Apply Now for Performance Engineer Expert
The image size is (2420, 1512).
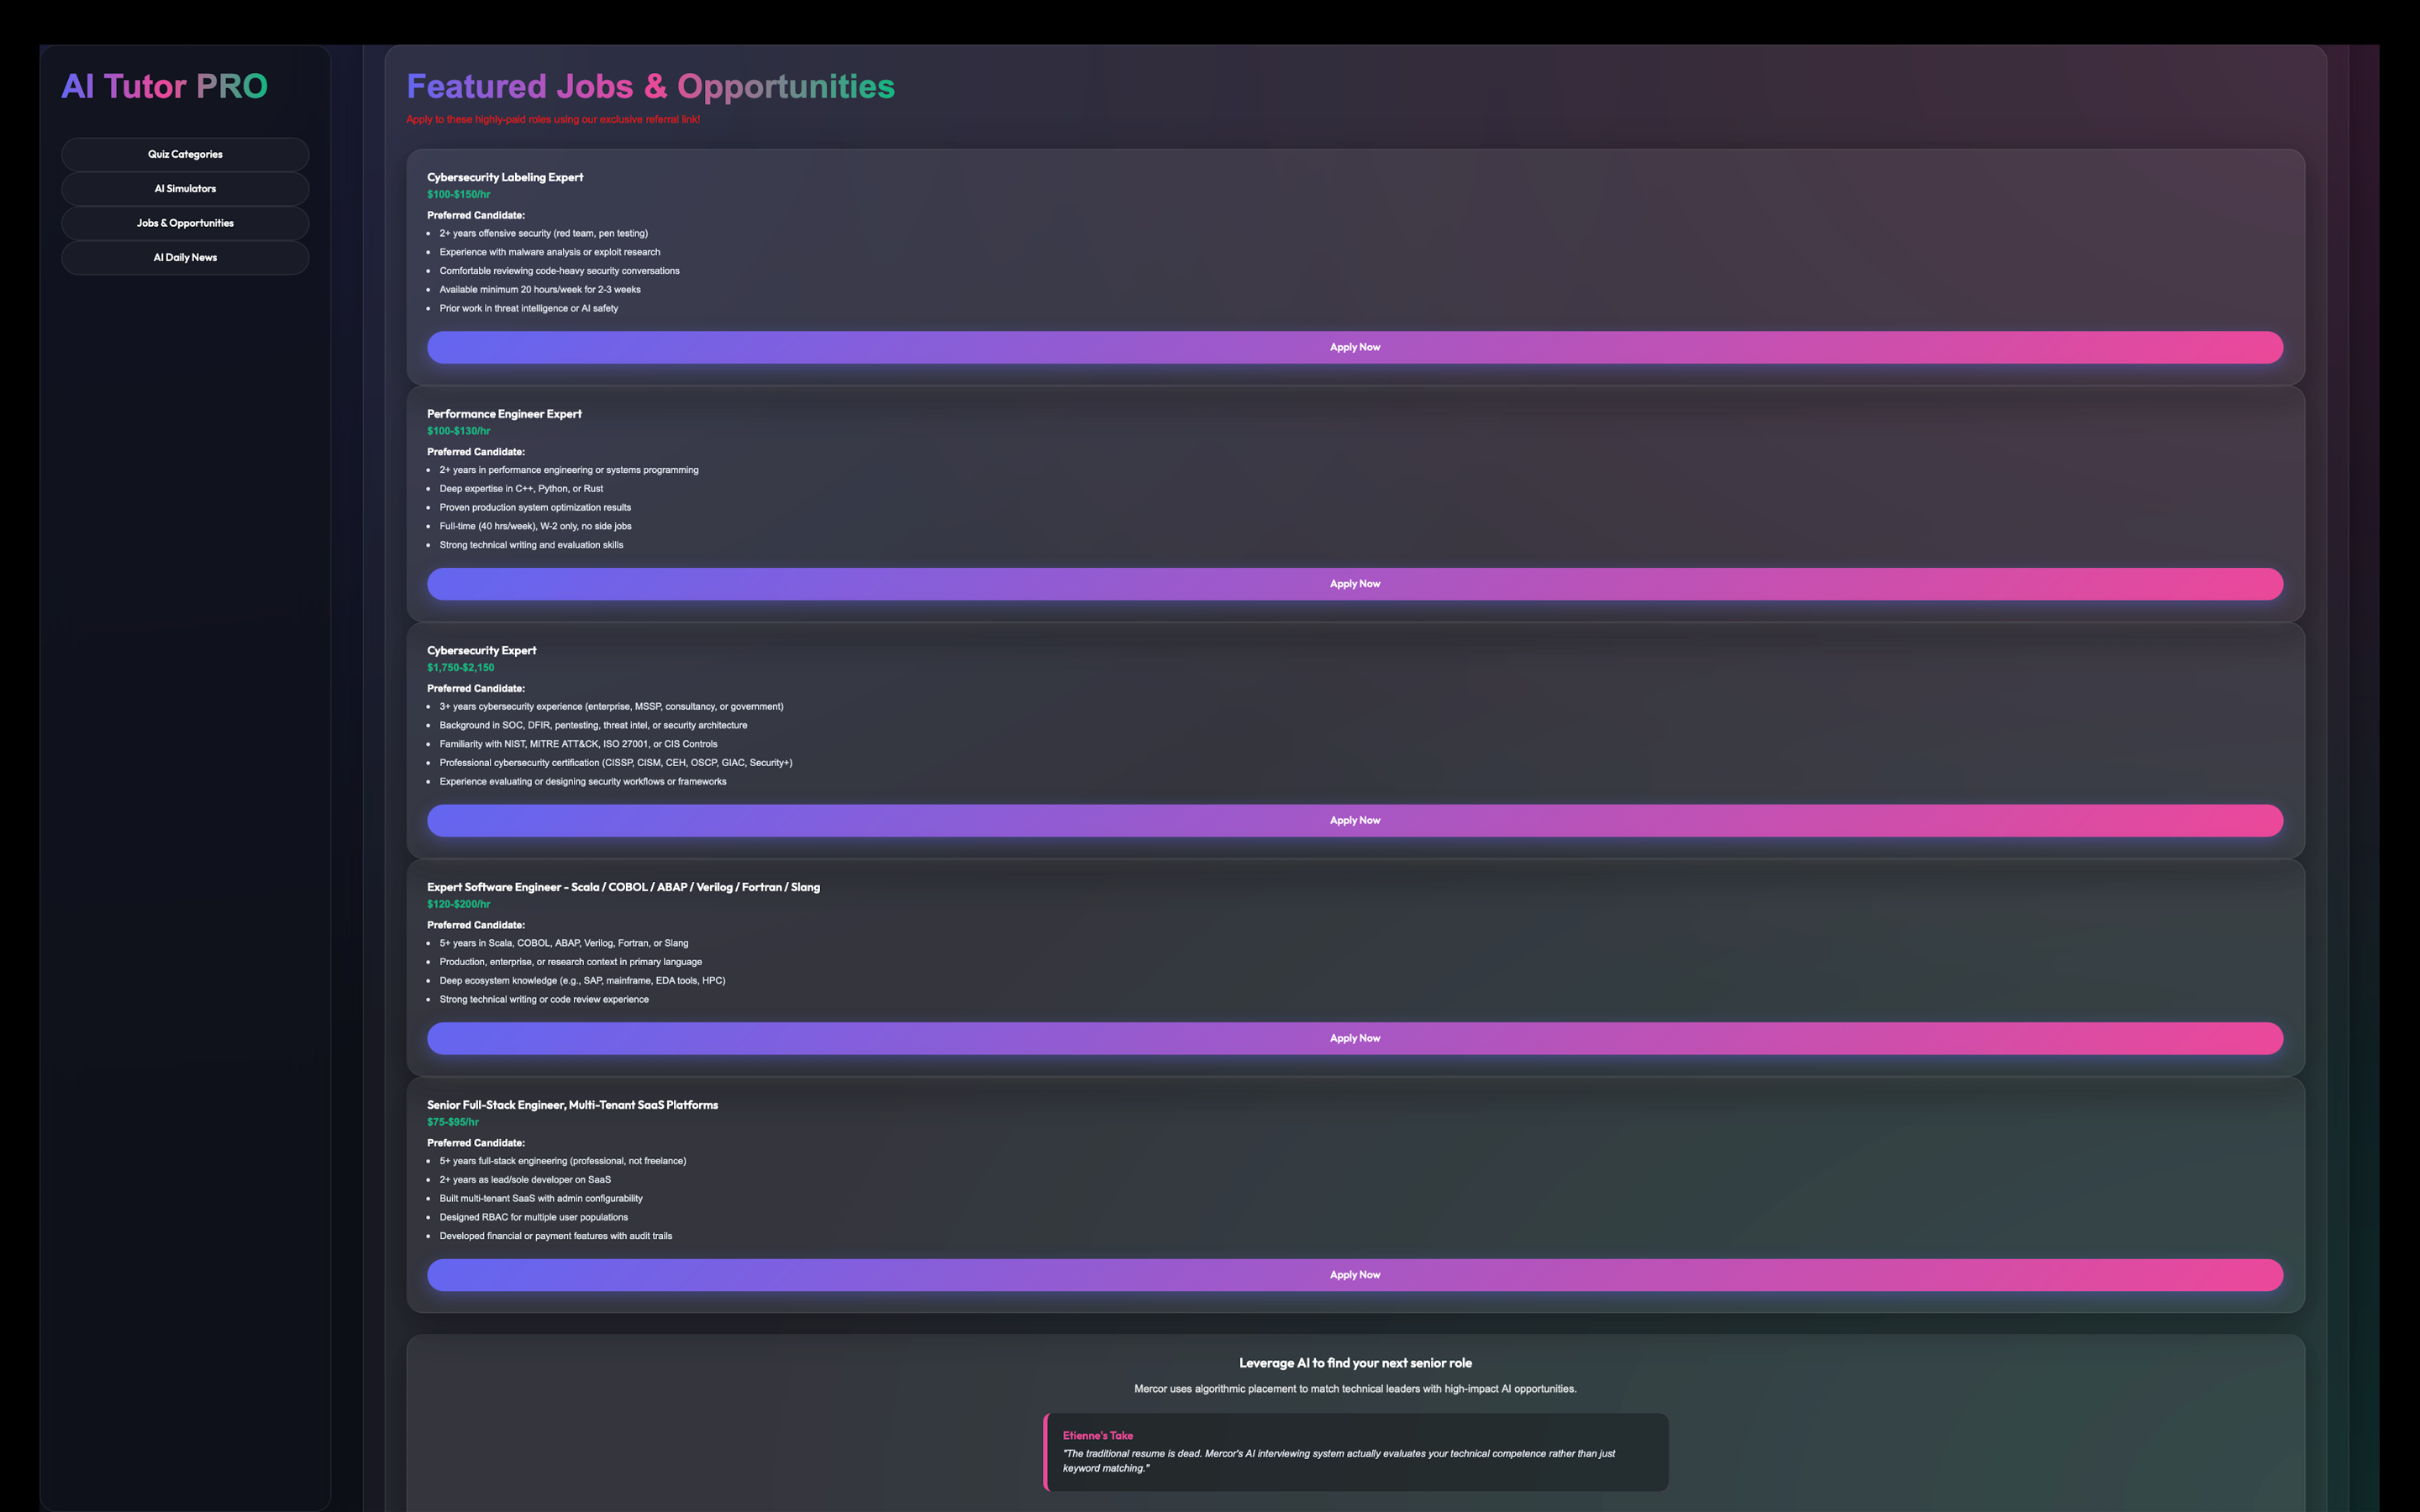click(1355, 584)
